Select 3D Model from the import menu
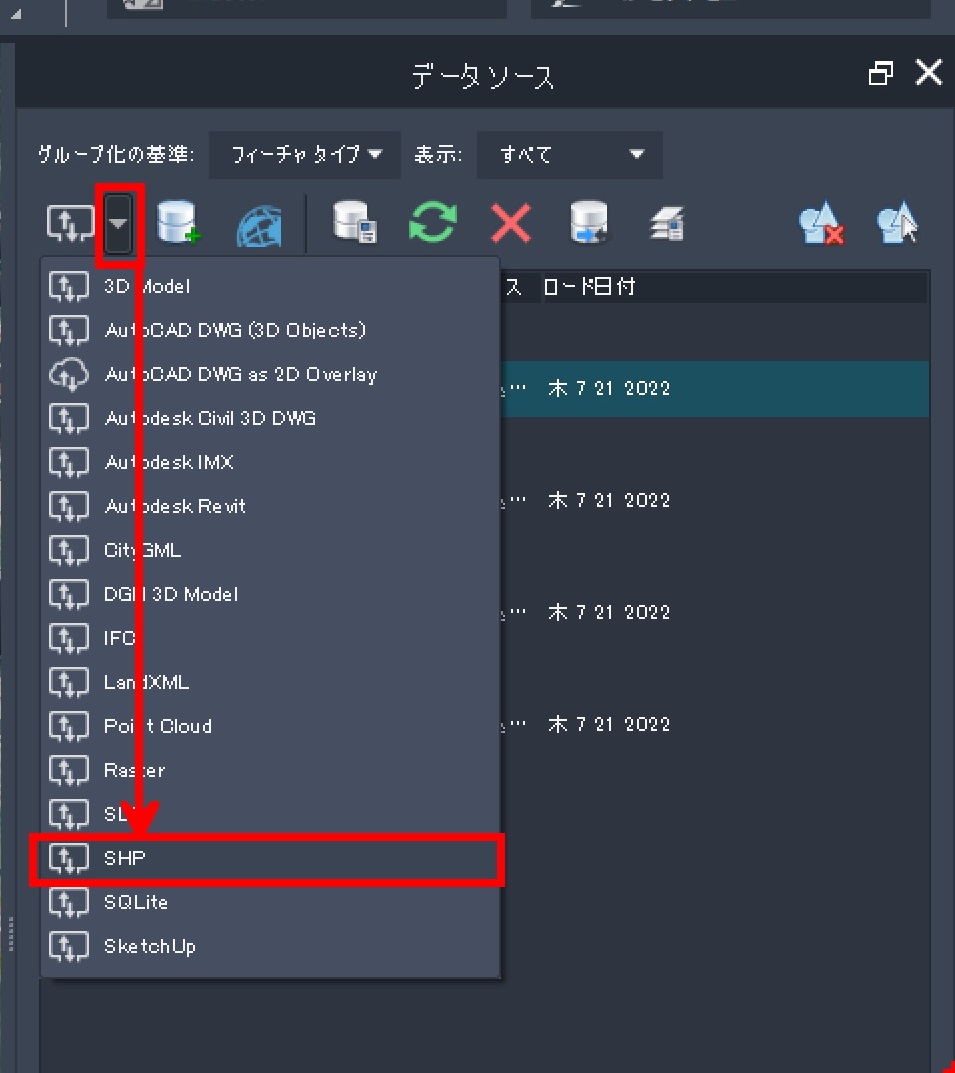 point(271,286)
